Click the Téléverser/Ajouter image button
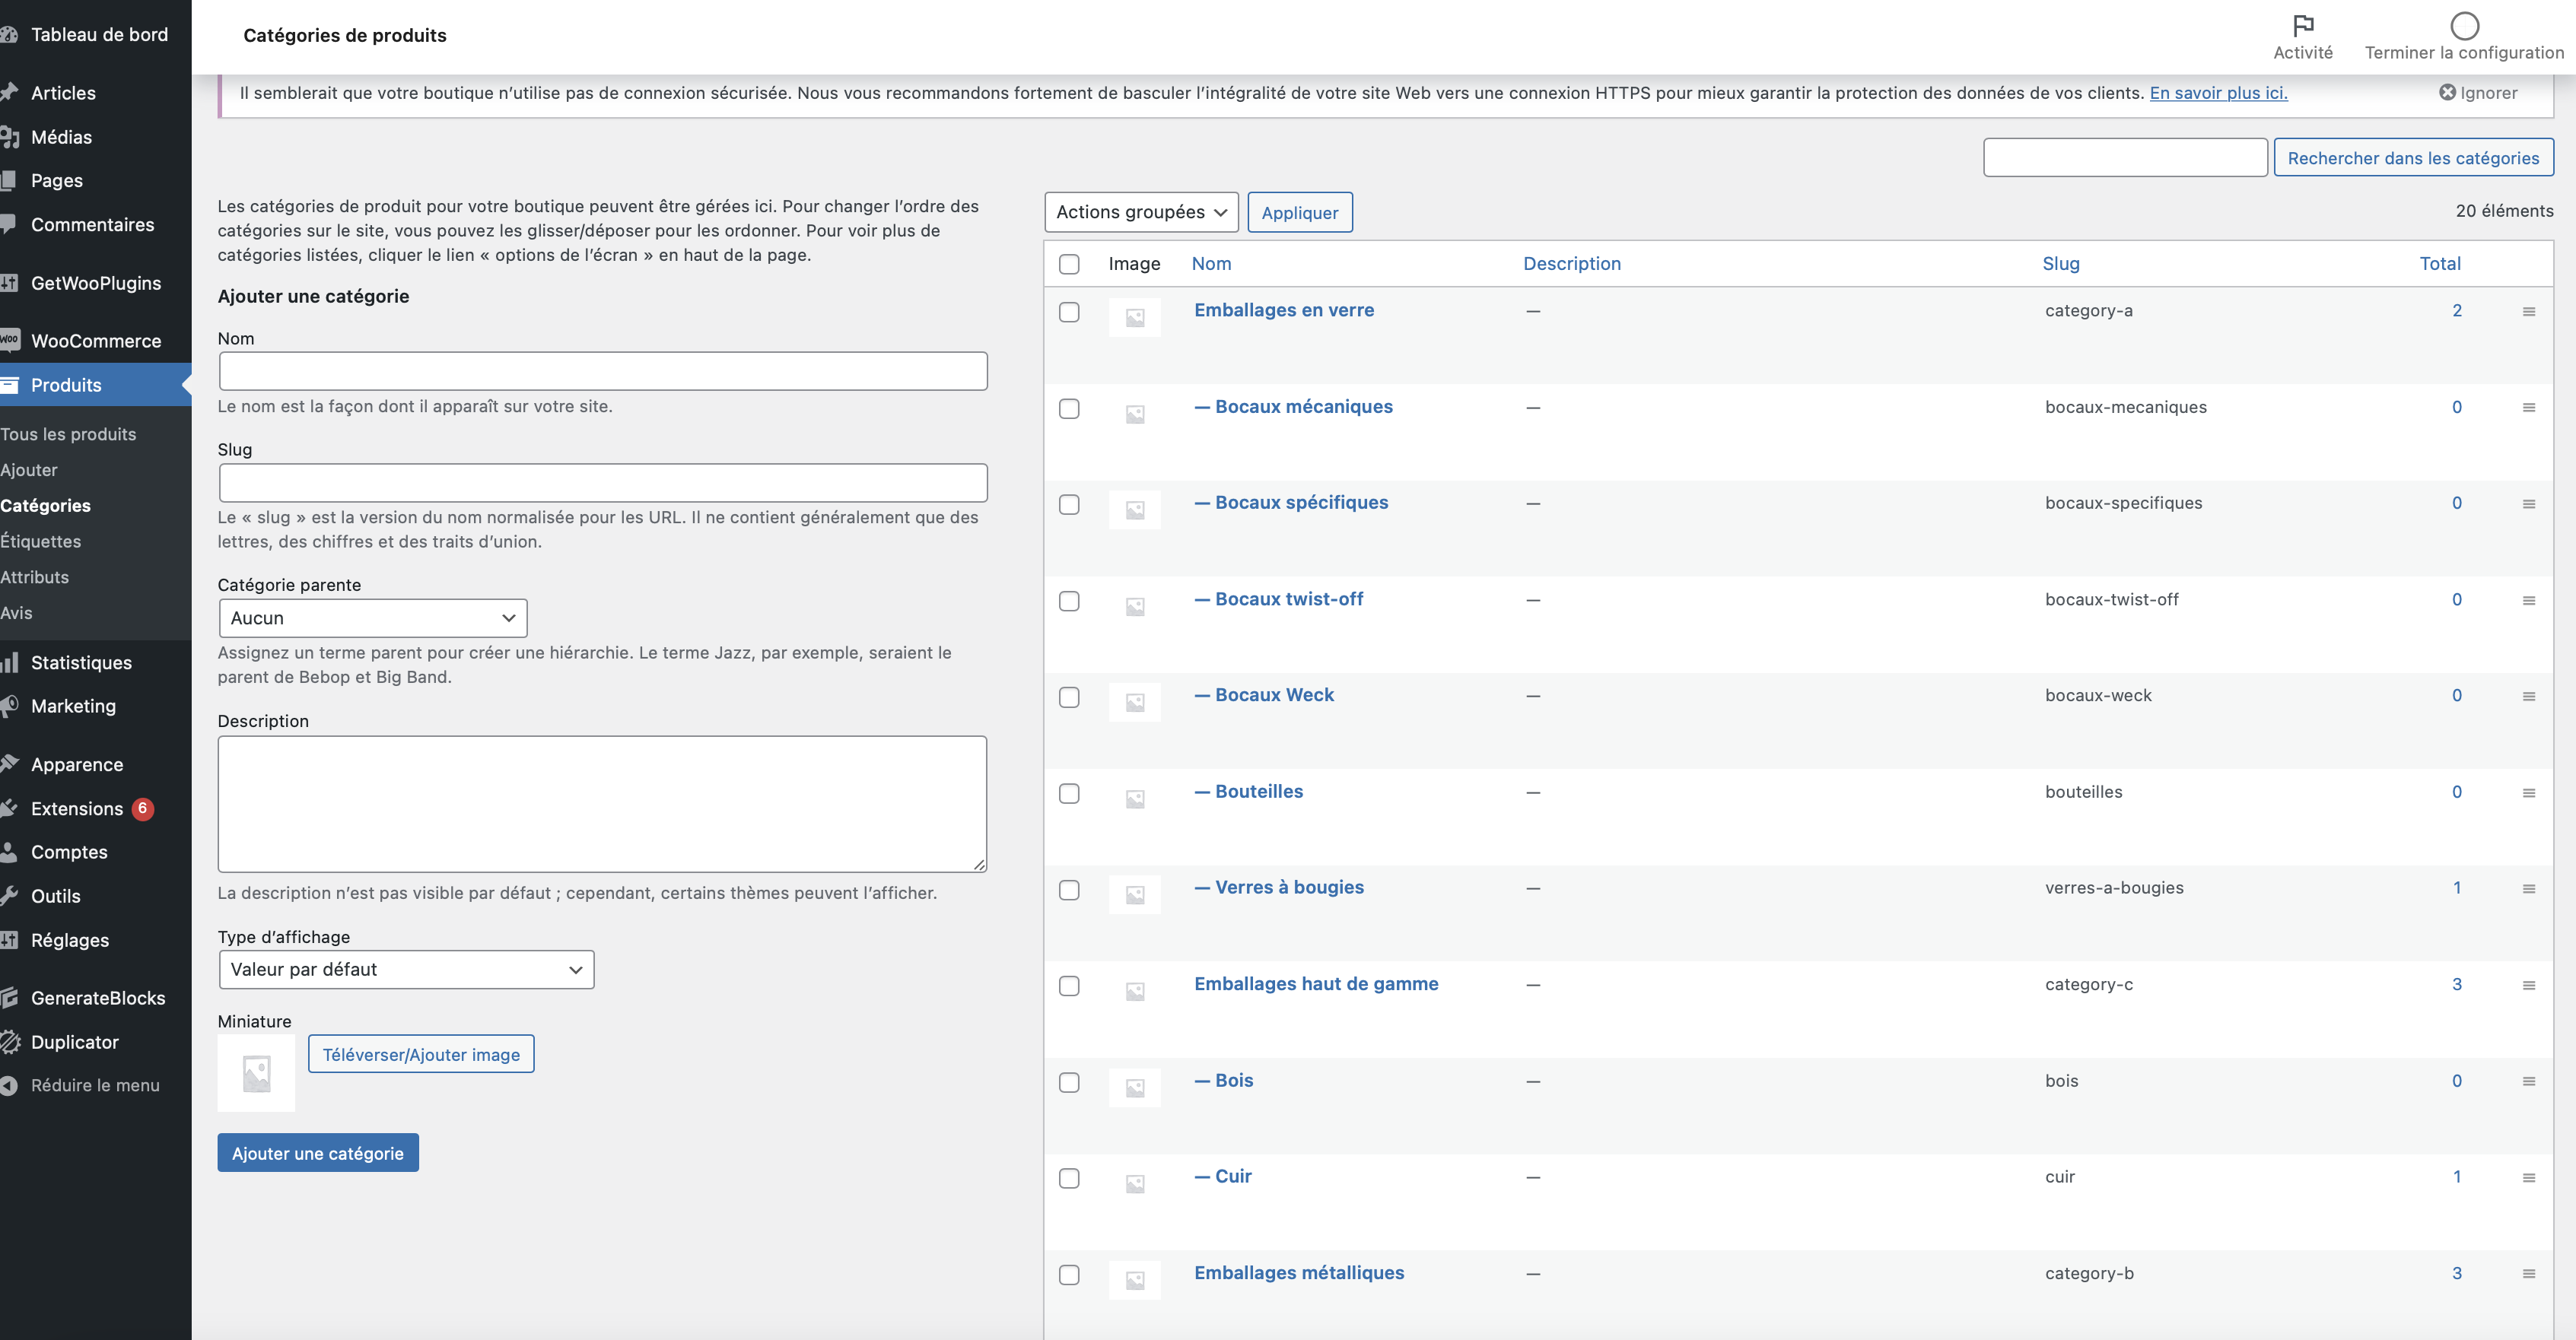 point(421,1054)
